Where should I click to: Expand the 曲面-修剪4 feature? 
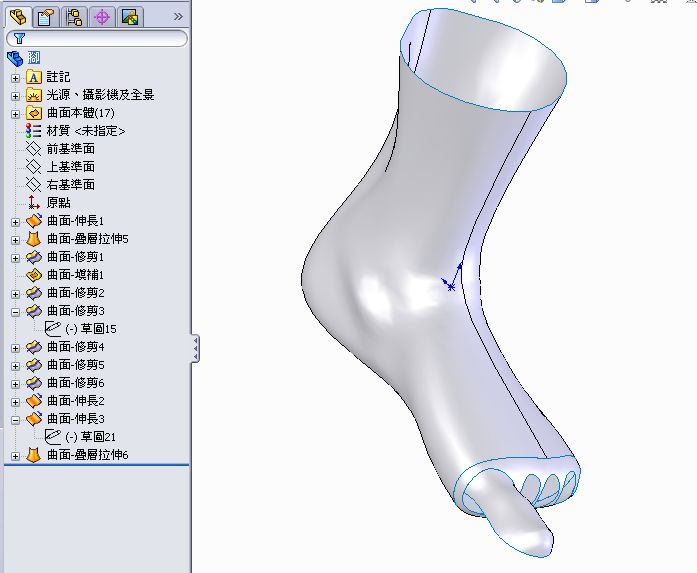[x=16, y=348]
